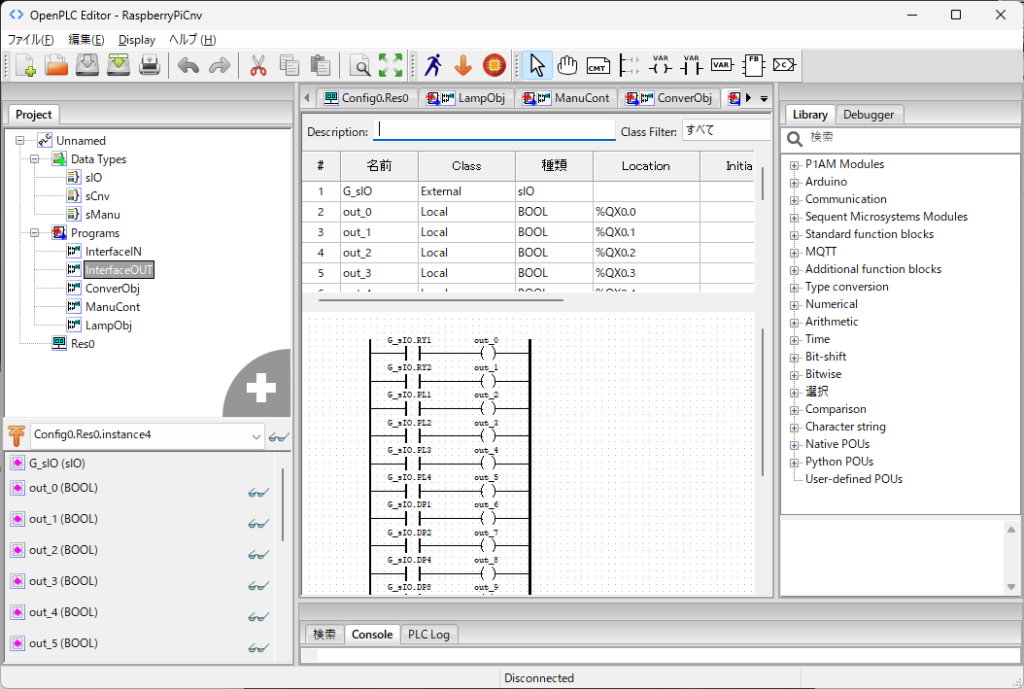Add a contact tool icon
1024x689 pixels.
coord(691,65)
